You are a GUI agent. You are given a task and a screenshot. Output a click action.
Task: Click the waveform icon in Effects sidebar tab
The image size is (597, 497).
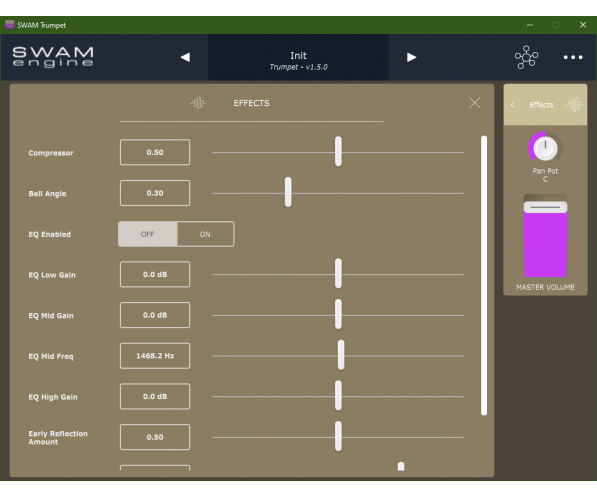pos(574,104)
